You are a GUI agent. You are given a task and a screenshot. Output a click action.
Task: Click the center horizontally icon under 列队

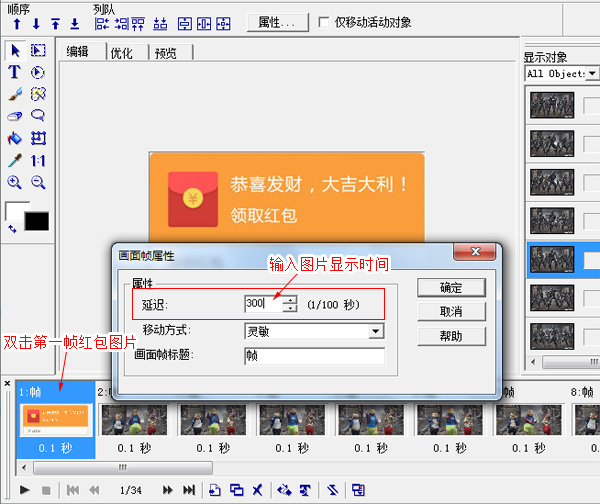pyautogui.click(x=184, y=24)
